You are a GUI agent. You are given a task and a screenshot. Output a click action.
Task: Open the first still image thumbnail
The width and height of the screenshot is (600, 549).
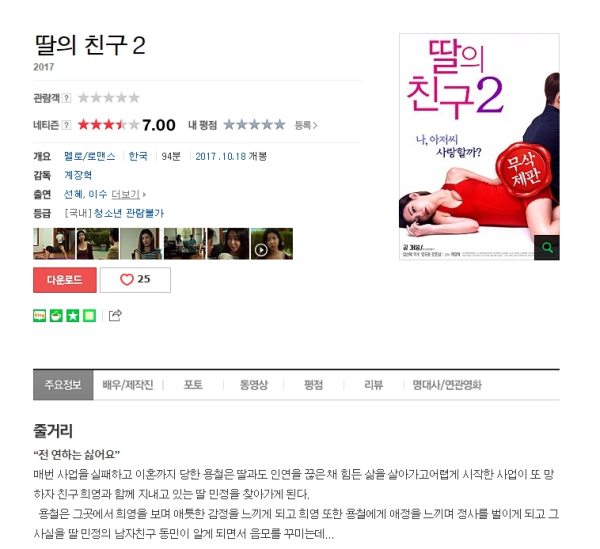(54, 244)
